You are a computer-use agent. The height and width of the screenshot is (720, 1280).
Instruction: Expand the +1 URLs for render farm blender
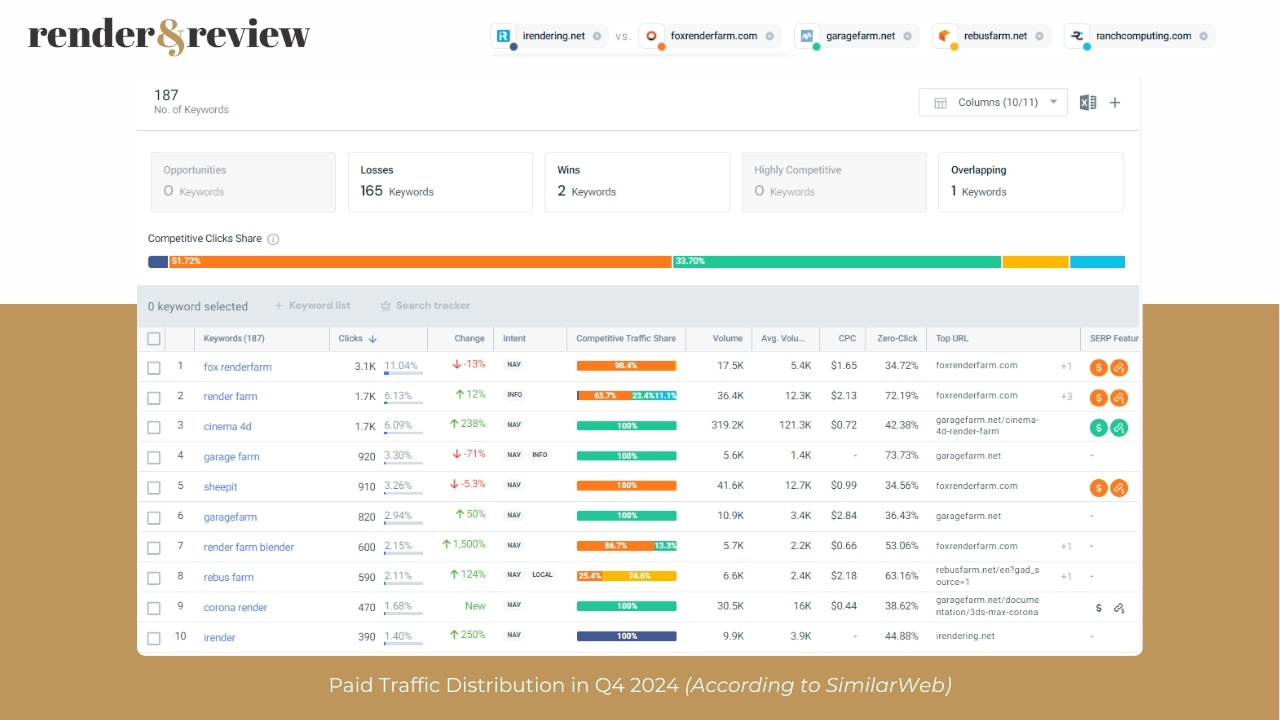tap(1066, 546)
